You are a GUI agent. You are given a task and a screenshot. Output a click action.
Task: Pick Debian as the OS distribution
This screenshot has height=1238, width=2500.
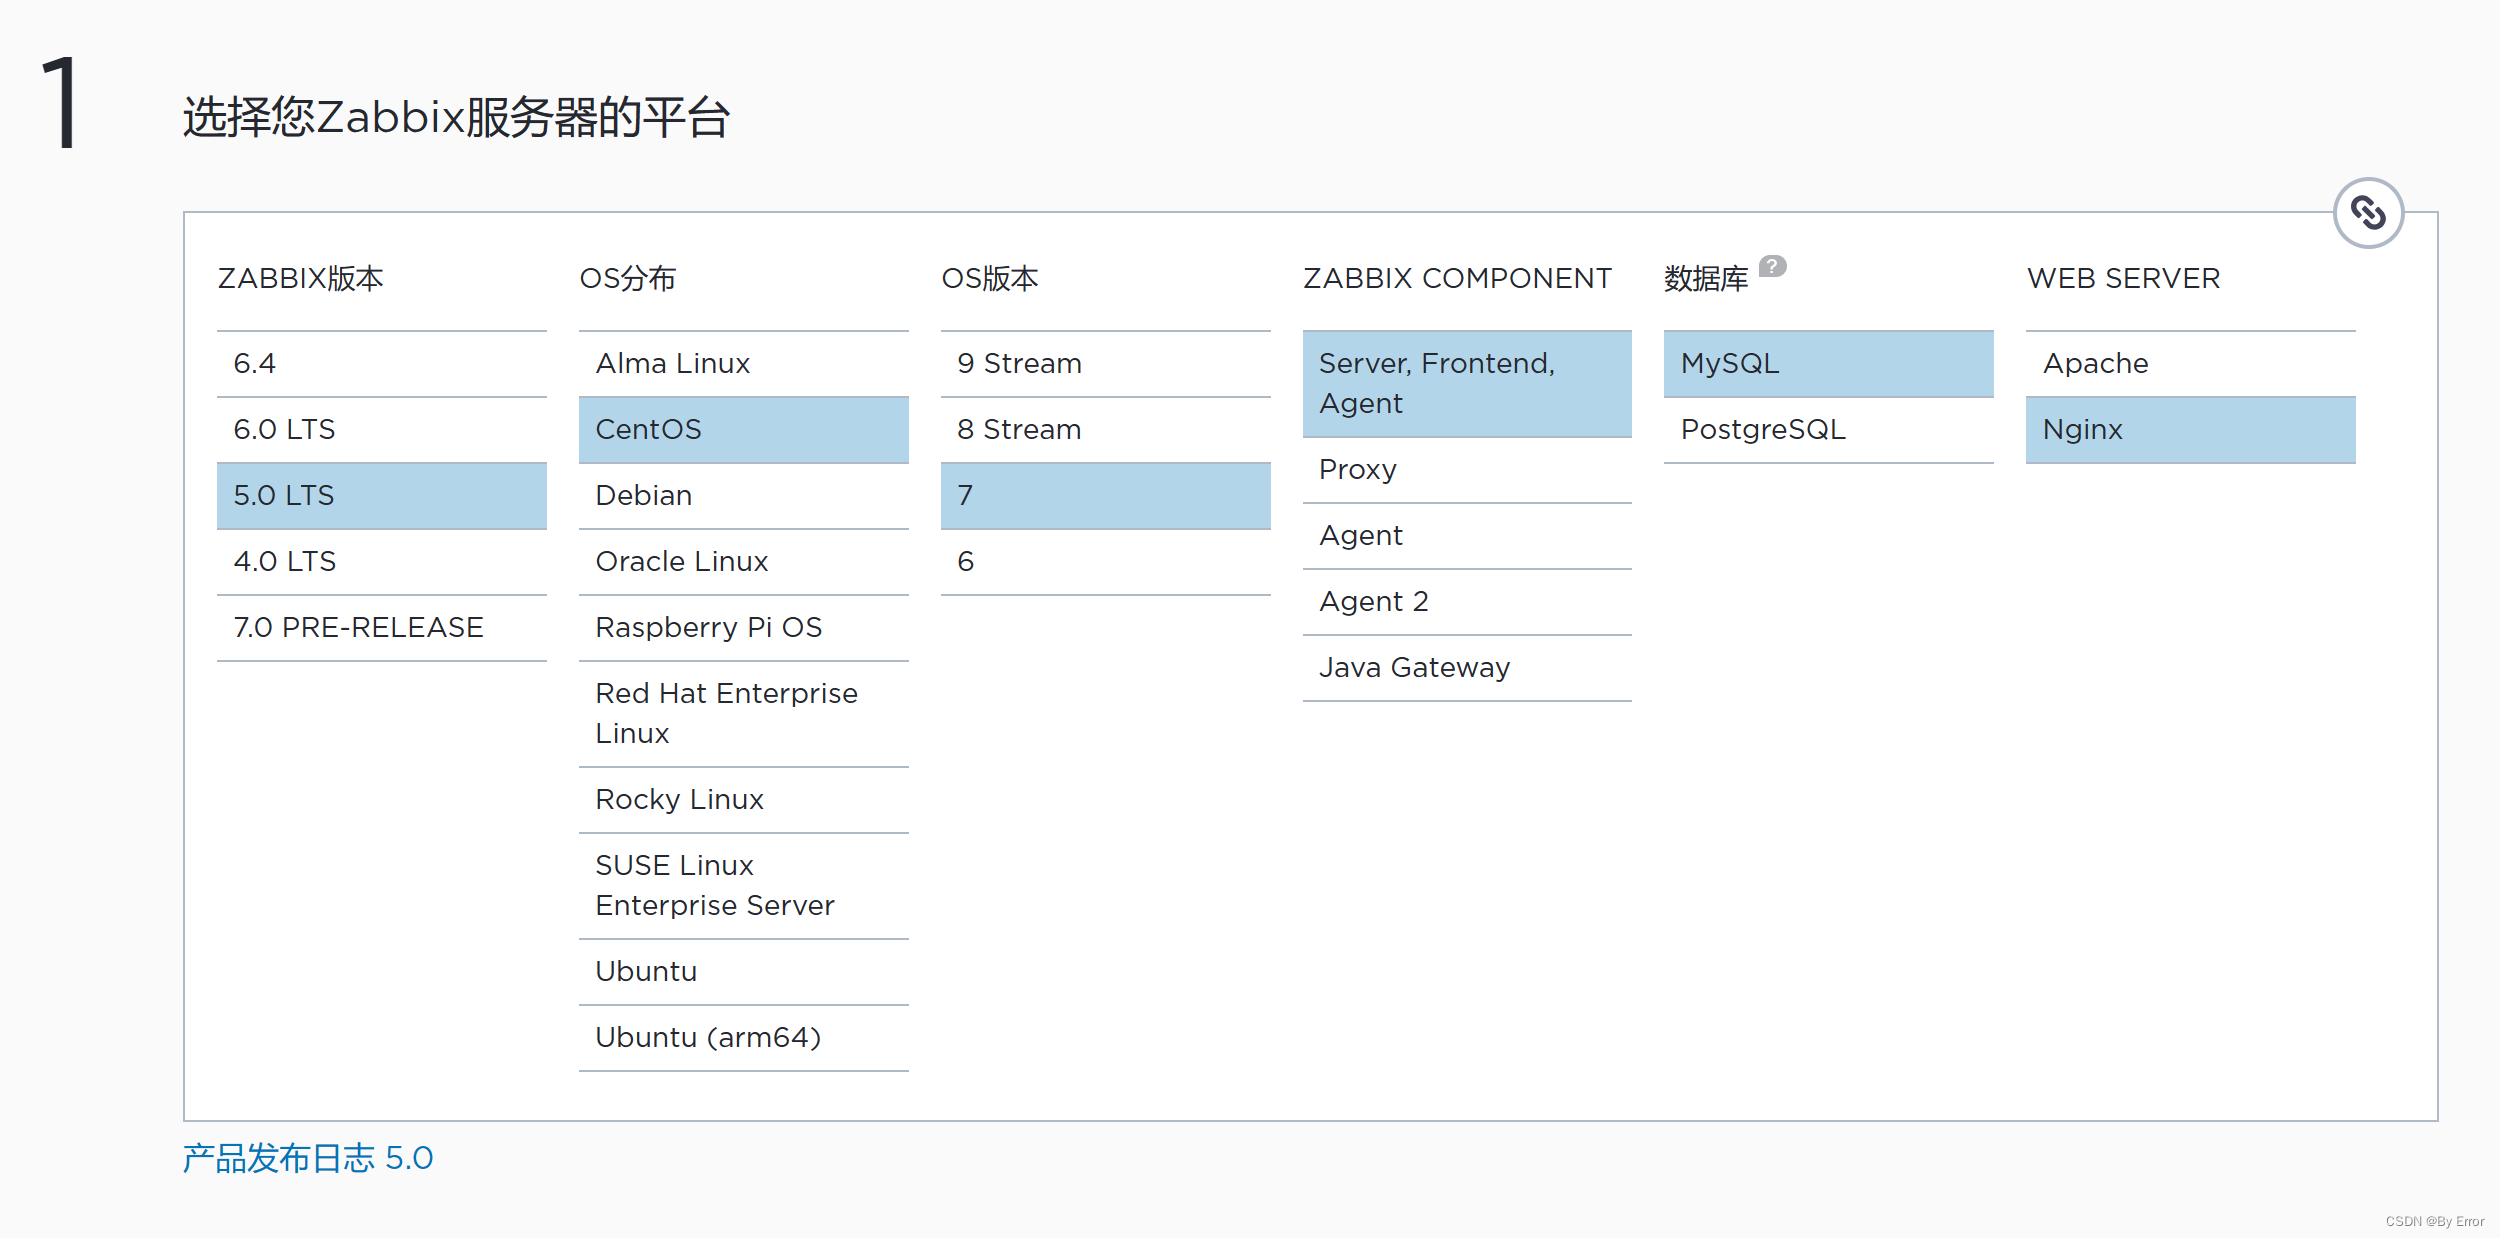(x=744, y=496)
